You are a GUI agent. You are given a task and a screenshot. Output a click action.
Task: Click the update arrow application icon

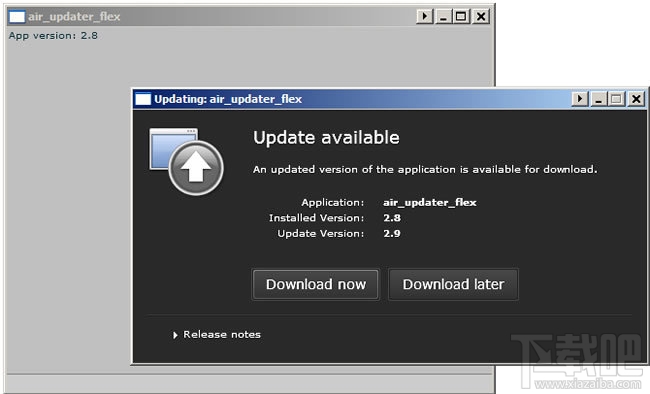[x=187, y=161]
